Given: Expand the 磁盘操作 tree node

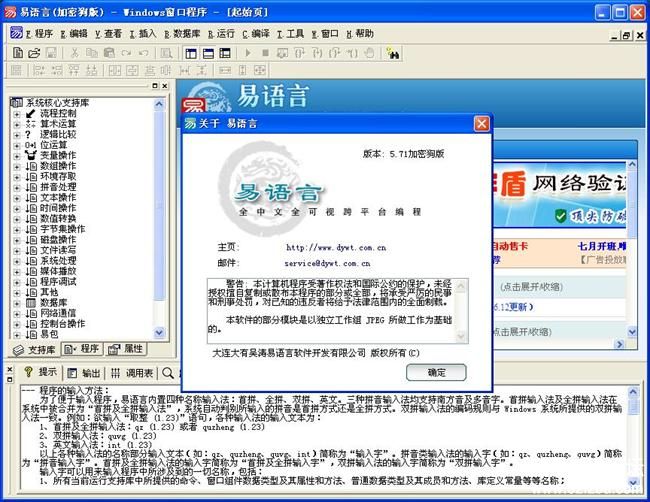Looking at the screenshot, I should click(x=17, y=240).
